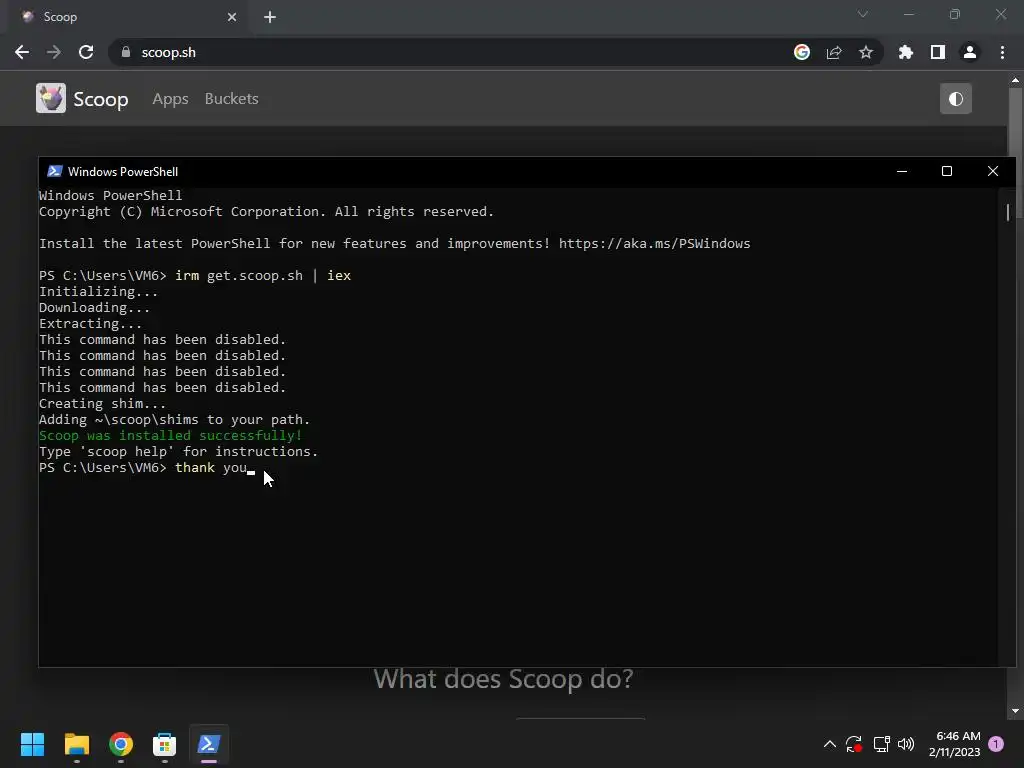Image resolution: width=1024 pixels, height=768 pixels.
Task: Open Chrome tab search chevron
Action: (863, 14)
